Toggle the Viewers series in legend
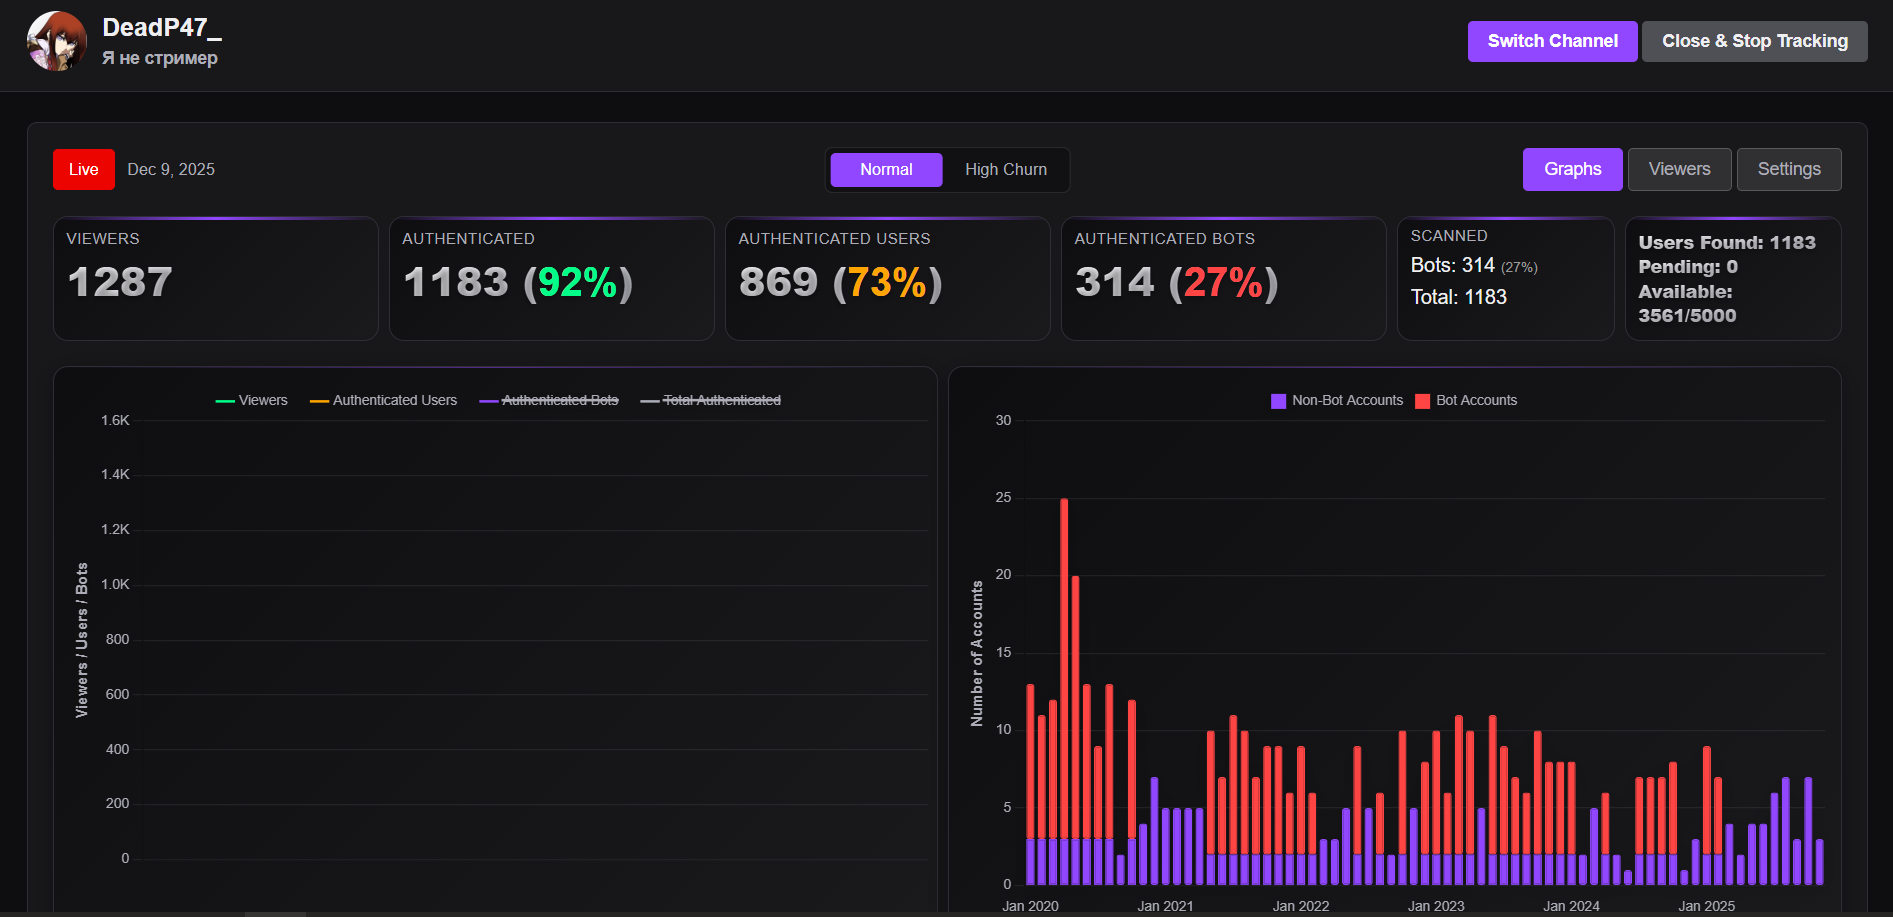The height and width of the screenshot is (917, 1893). (x=252, y=400)
